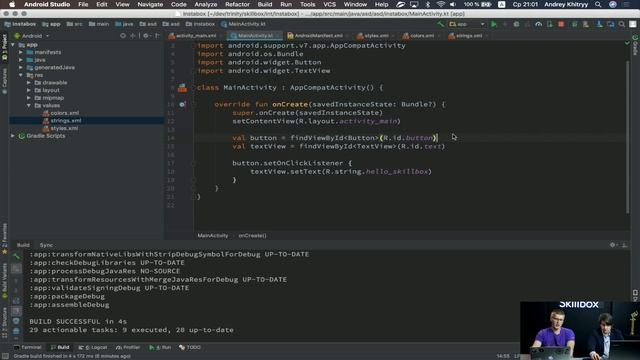640x360 pixels.
Task: Toggle the Project side panel tab
Action: pyautogui.click(x=4, y=47)
